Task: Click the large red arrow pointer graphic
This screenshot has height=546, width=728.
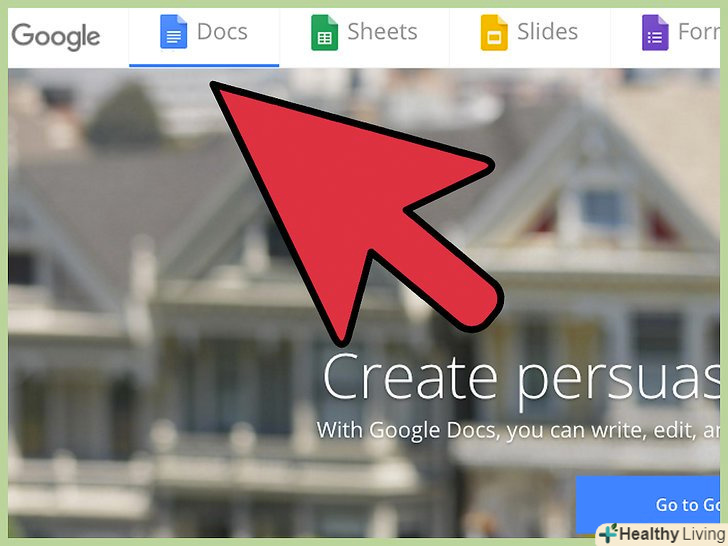Action: point(353,209)
